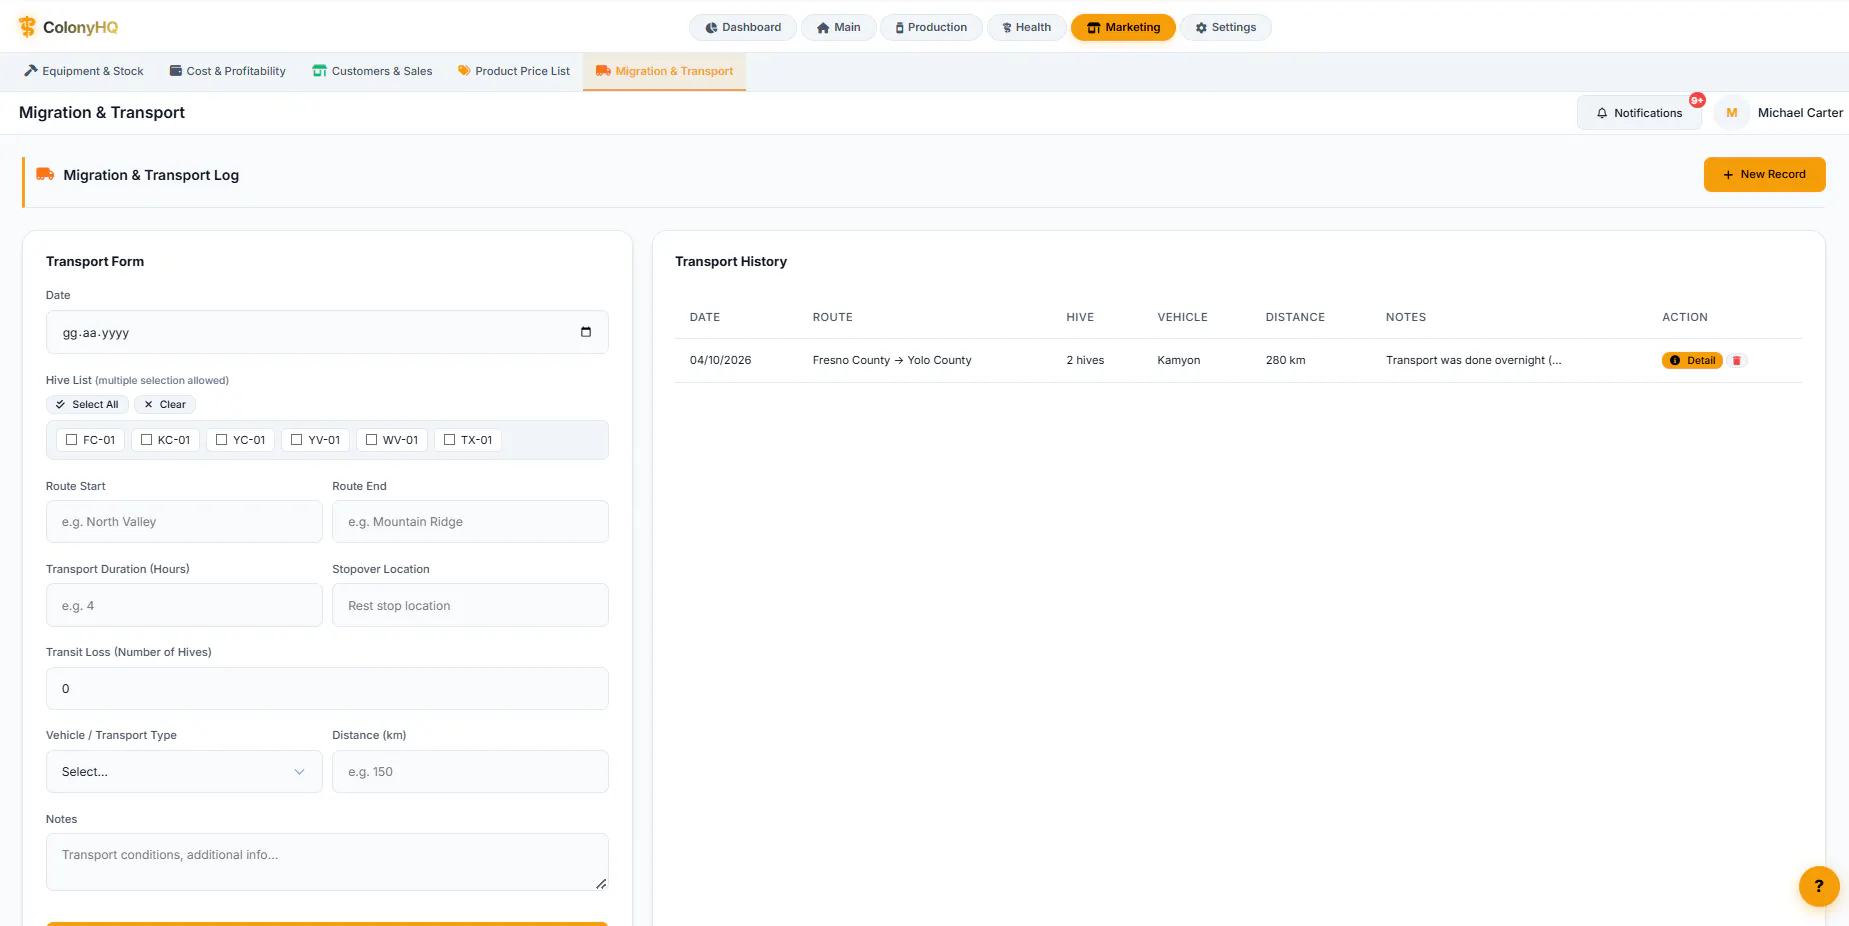The width and height of the screenshot is (1849, 926).
Task: Click the notifications bell icon
Action: click(x=1602, y=113)
